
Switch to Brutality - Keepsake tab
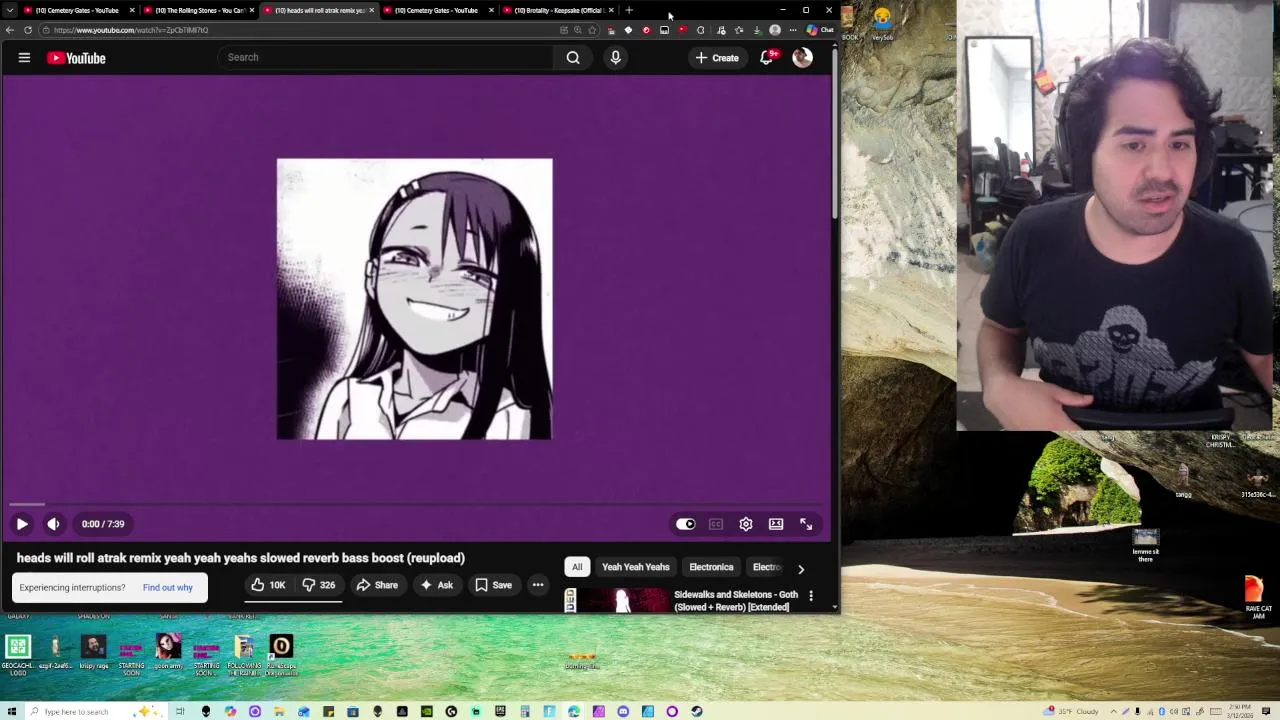pyautogui.click(x=558, y=10)
